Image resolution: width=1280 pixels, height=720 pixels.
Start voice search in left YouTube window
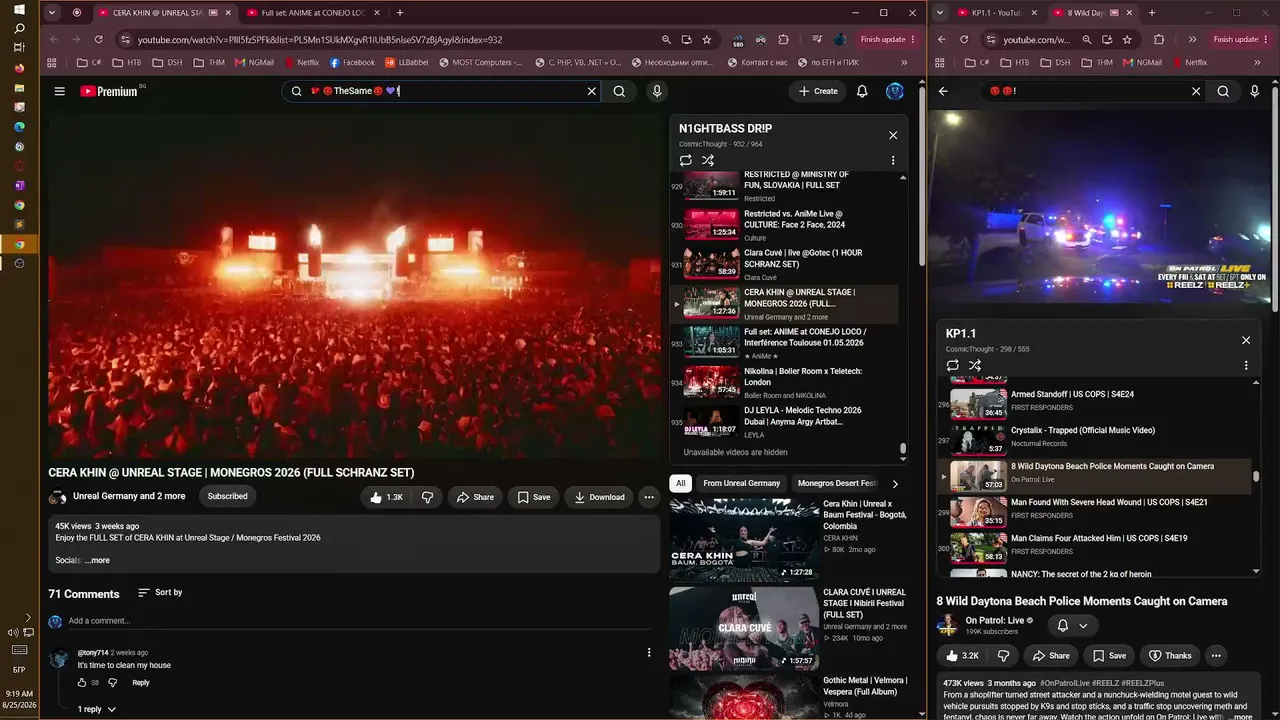(x=657, y=91)
